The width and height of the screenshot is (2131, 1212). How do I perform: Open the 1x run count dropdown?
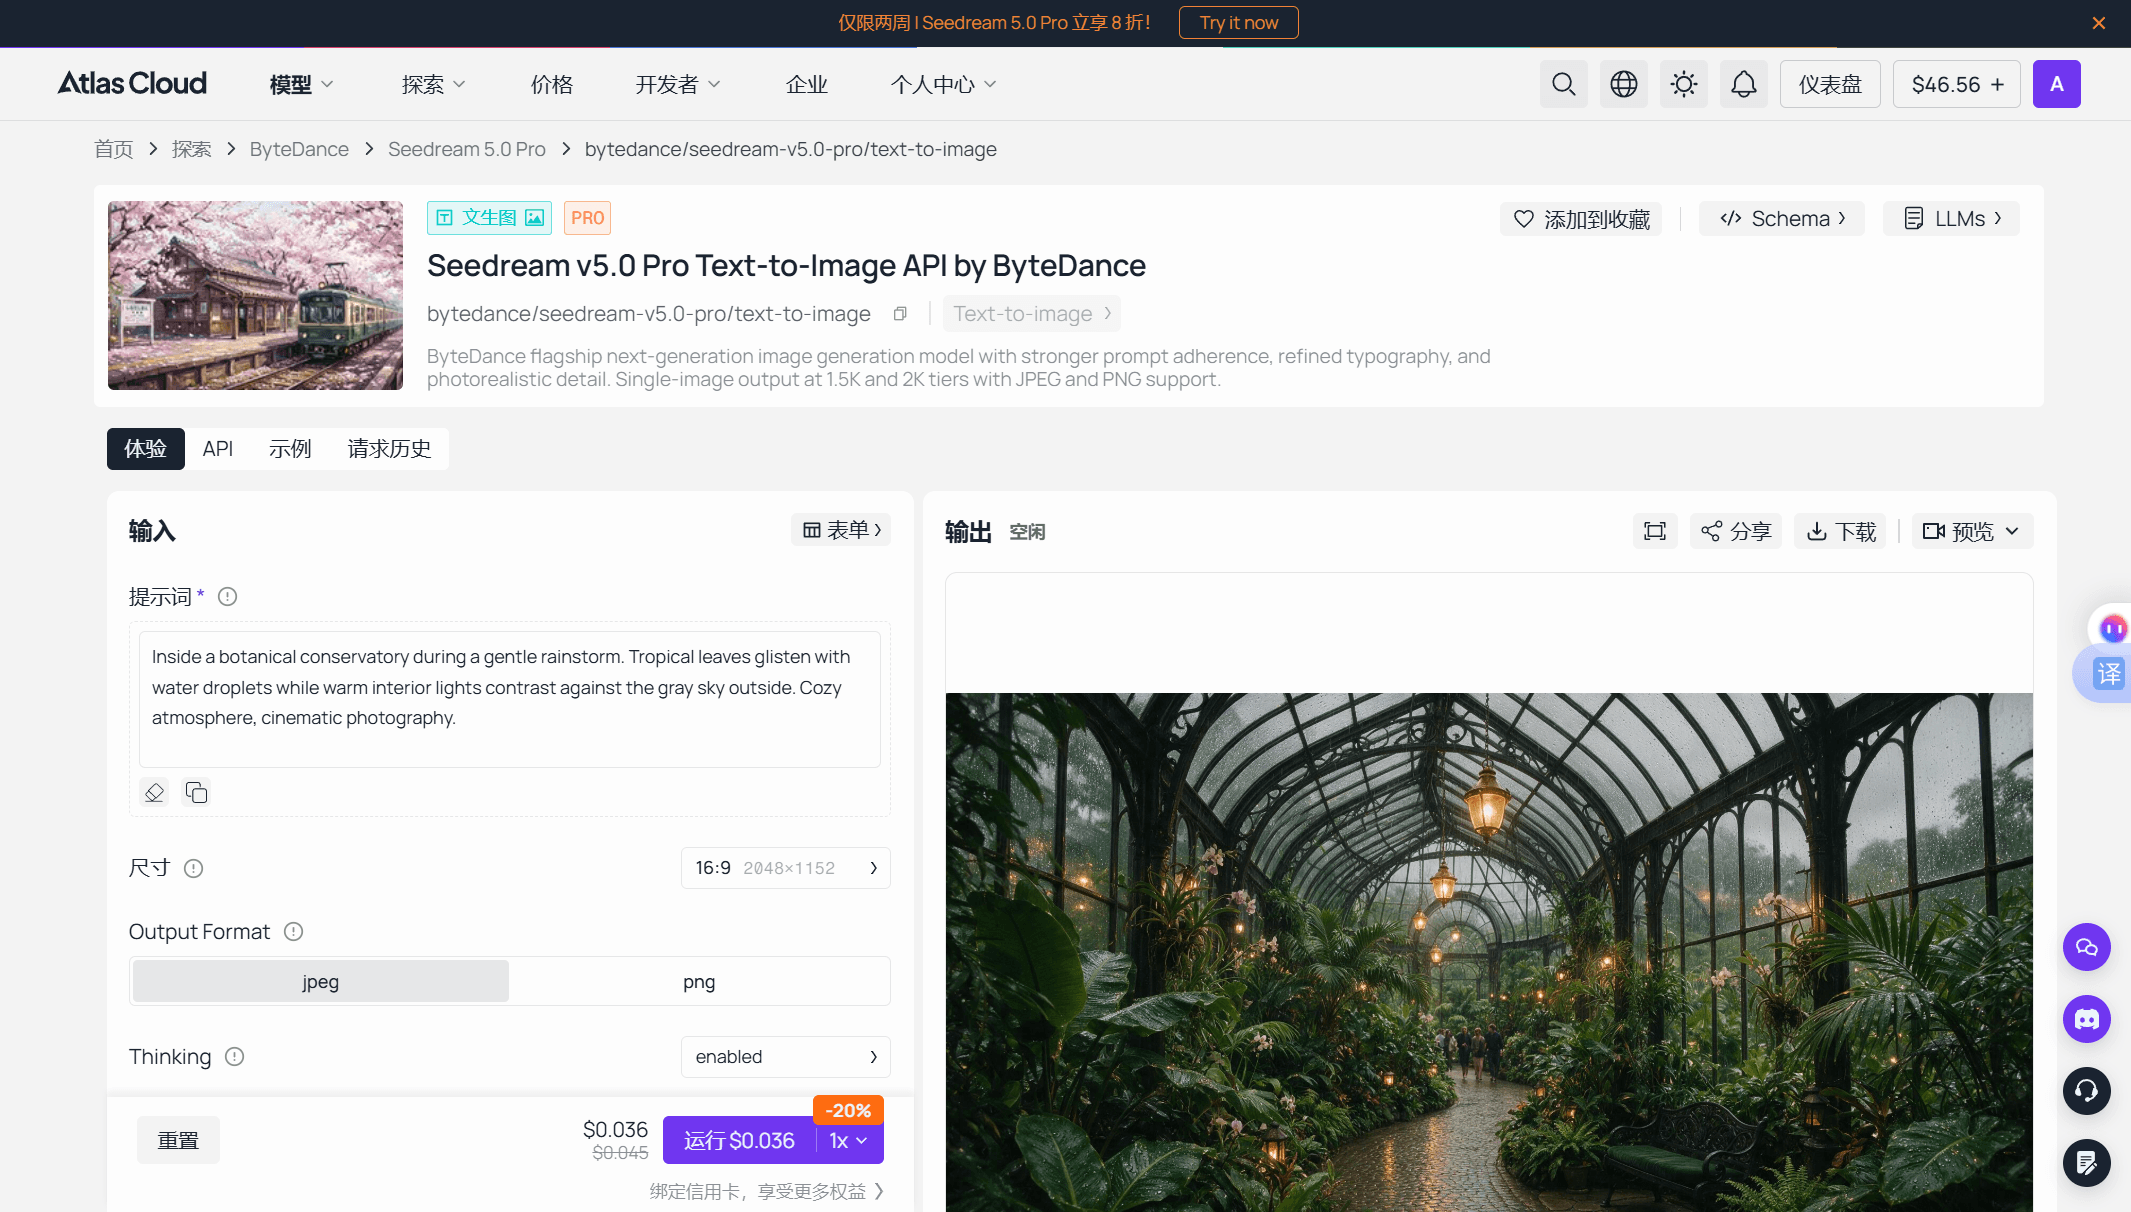[x=849, y=1141]
